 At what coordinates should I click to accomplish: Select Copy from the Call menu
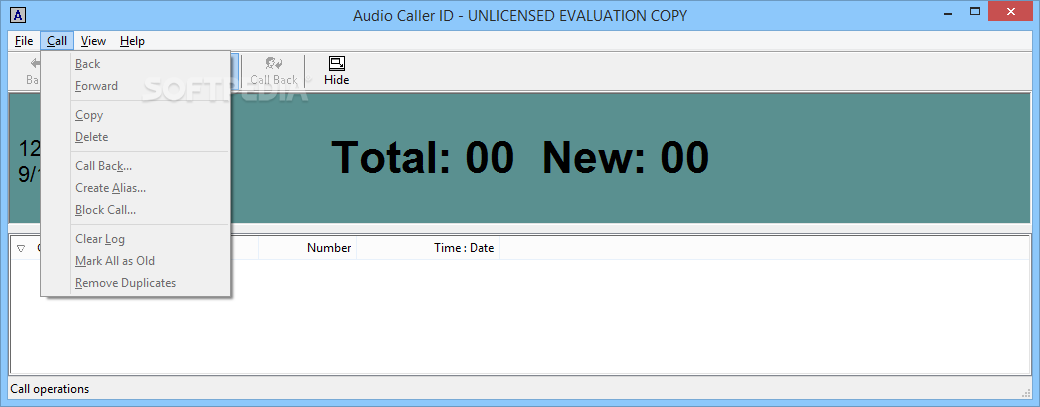pos(136,115)
